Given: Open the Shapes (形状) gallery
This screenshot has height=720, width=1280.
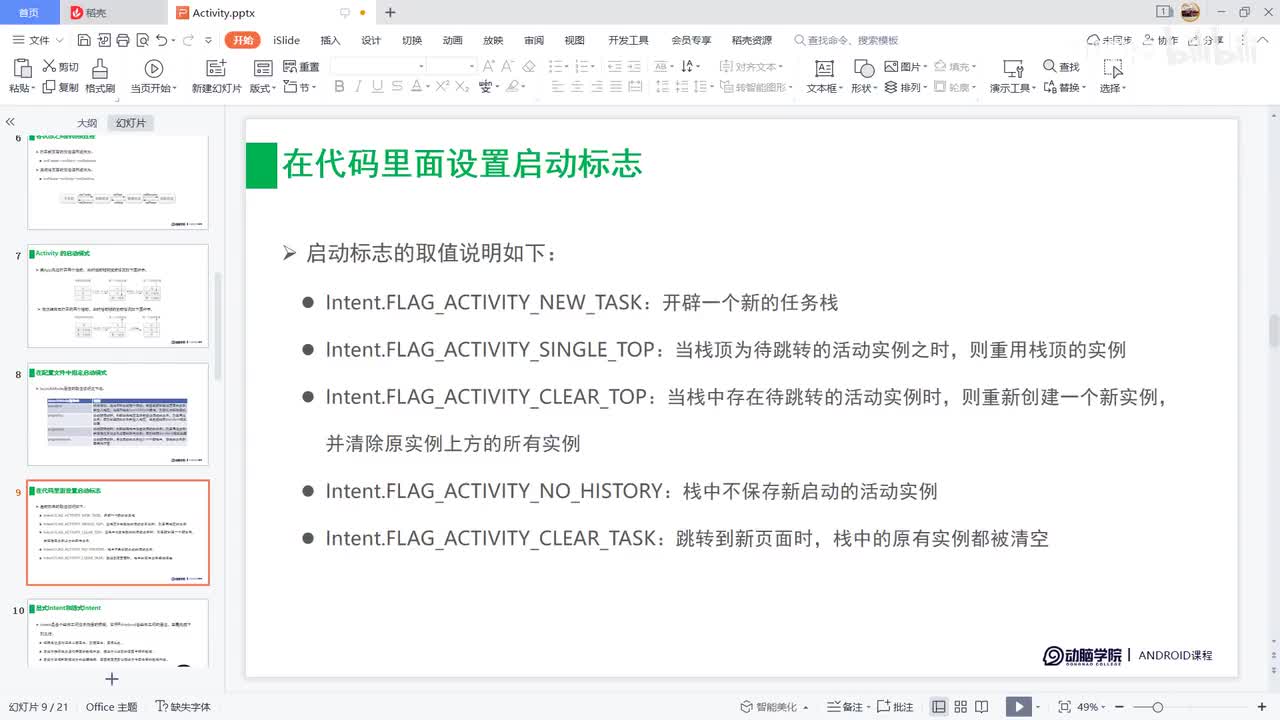Looking at the screenshot, I should tap(863, 76).
